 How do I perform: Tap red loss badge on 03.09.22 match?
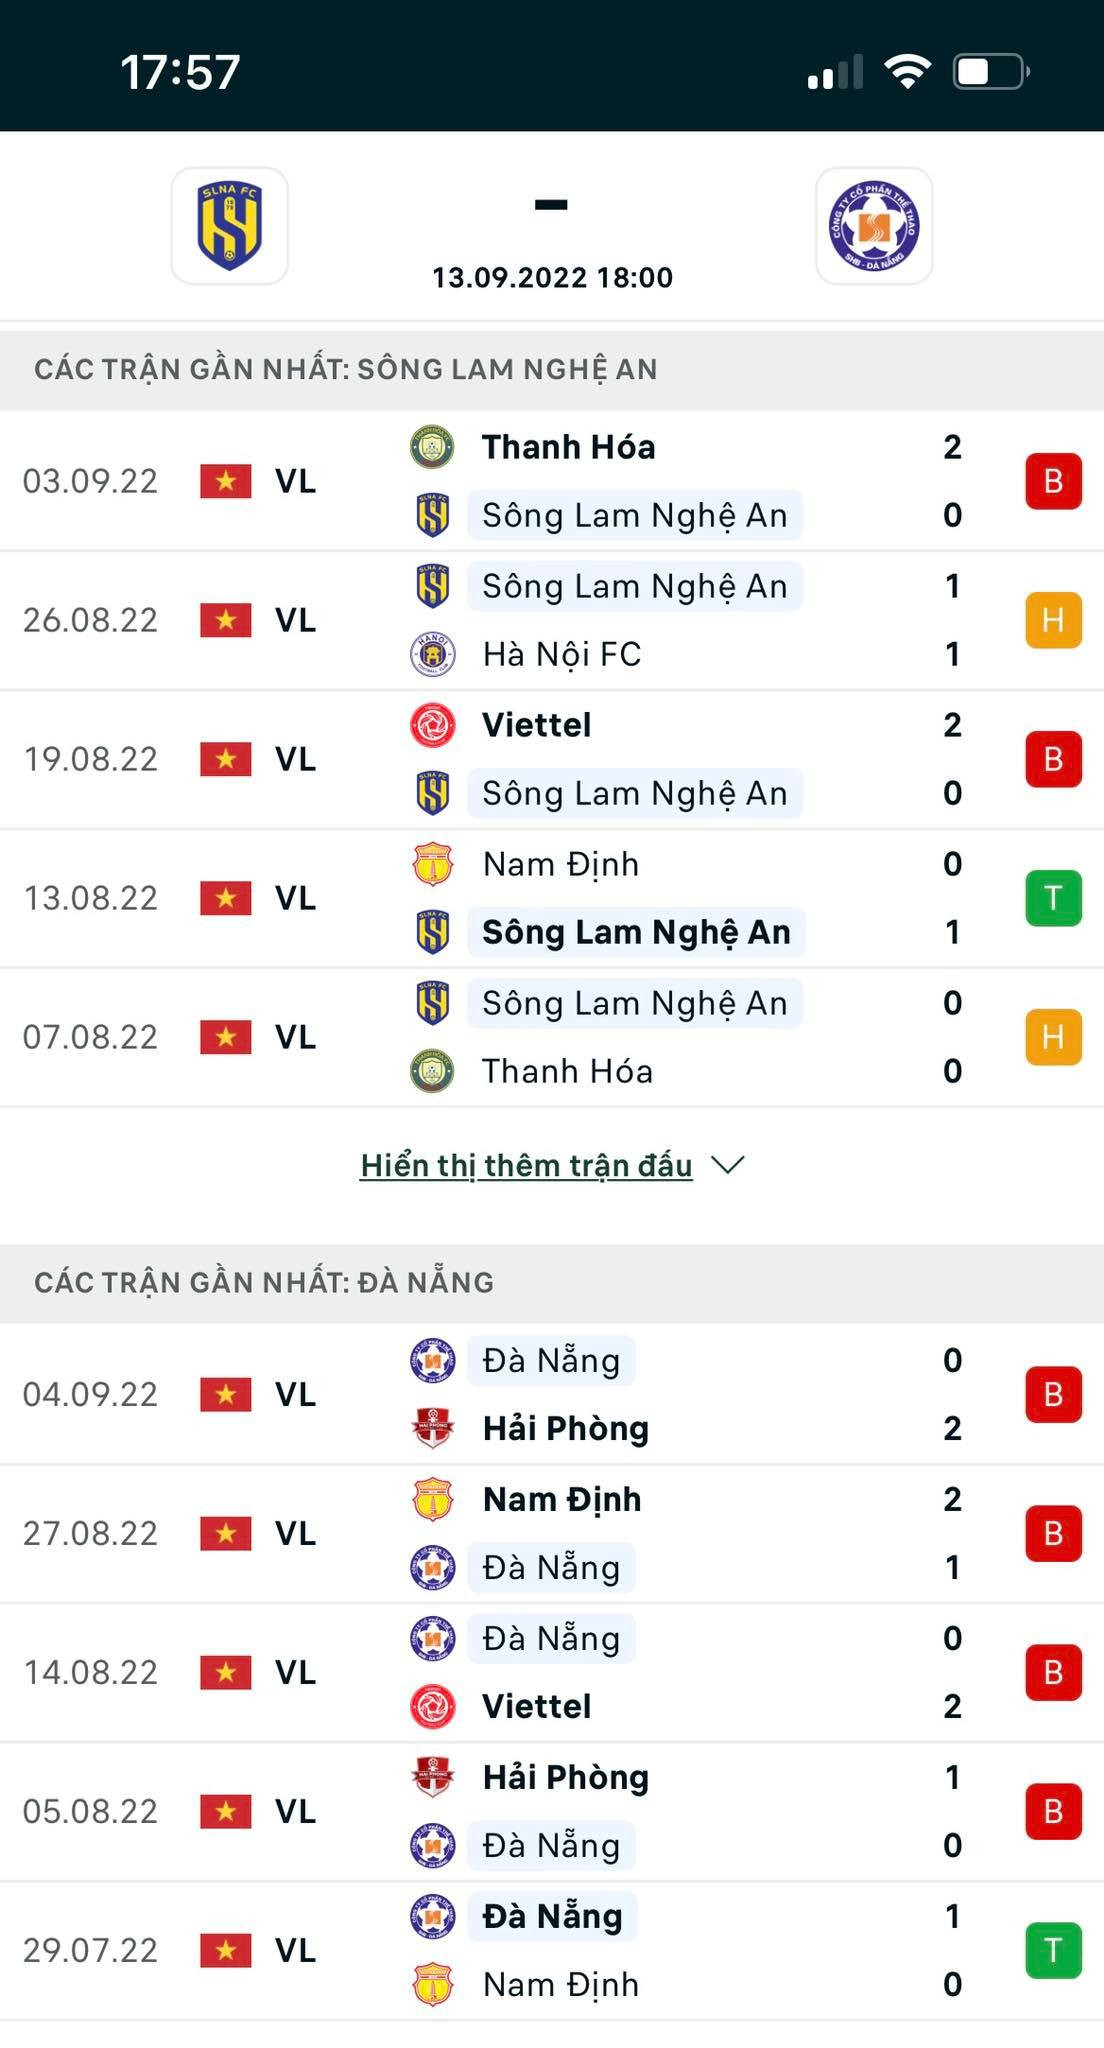point(1053,481)
